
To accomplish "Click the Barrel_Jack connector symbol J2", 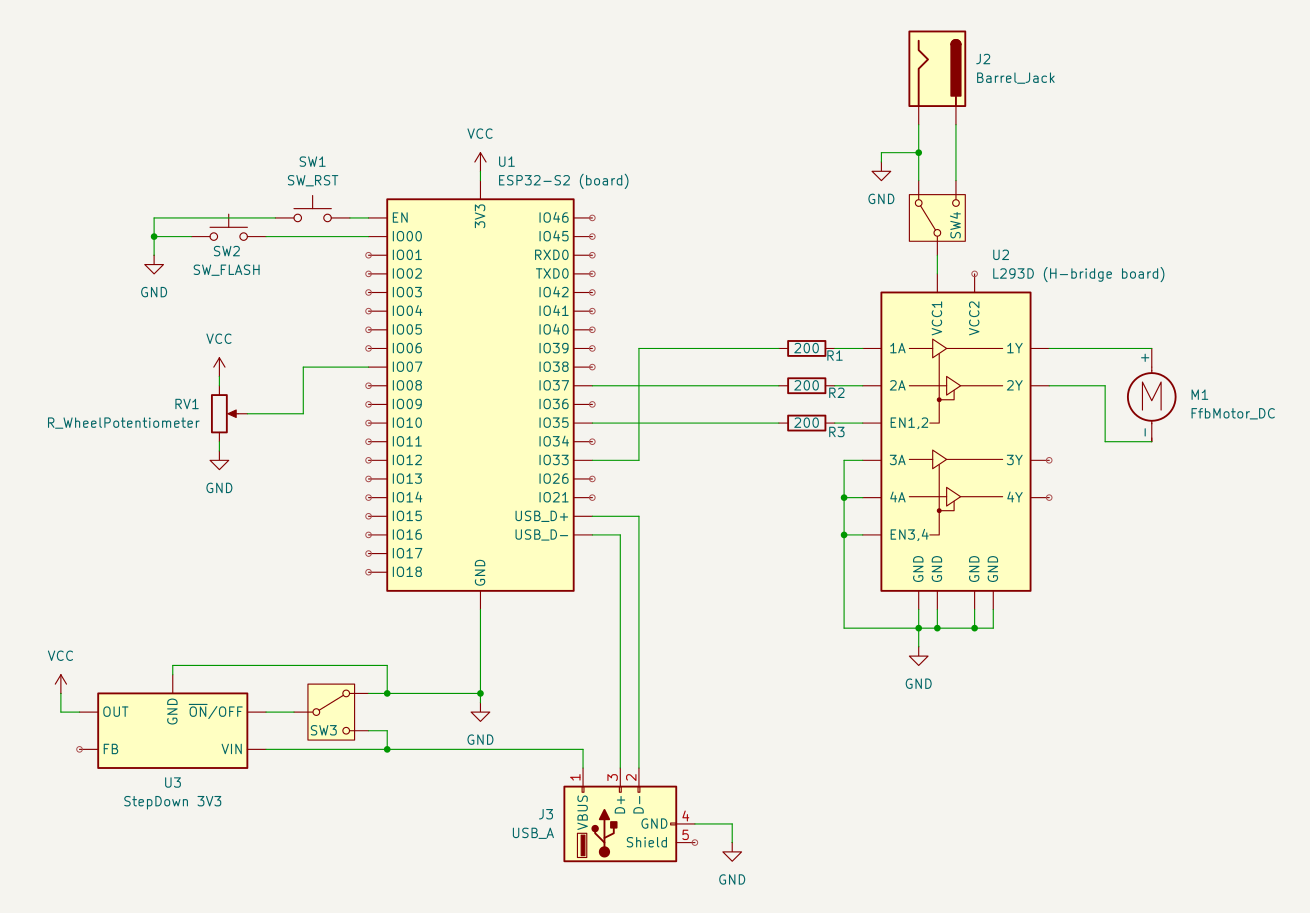I will [x=938, y=67].
